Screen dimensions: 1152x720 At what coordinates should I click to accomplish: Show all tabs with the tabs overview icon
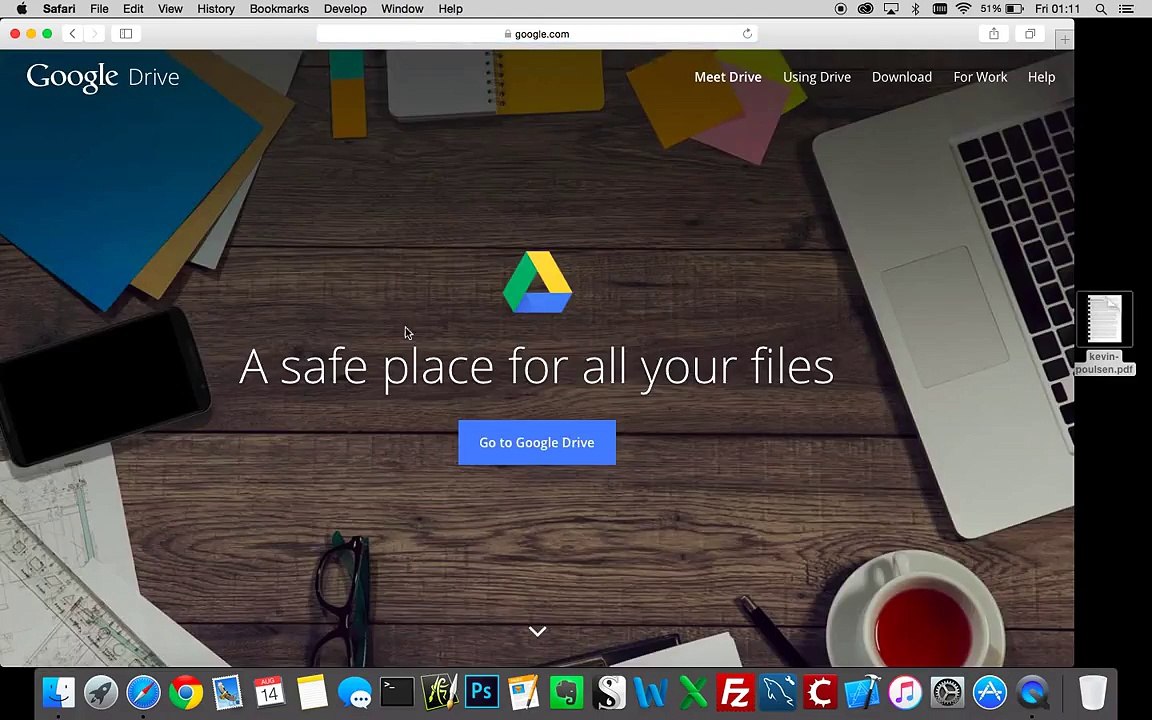click(x=1030, y=34)
